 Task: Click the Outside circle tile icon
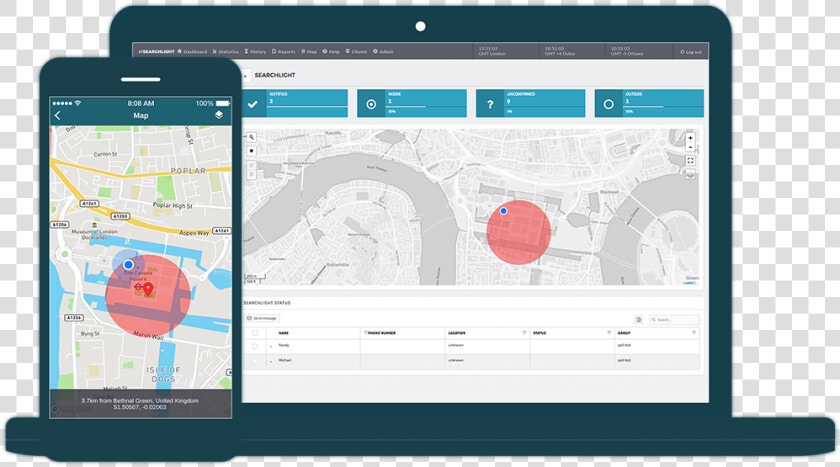pos(609,104)
